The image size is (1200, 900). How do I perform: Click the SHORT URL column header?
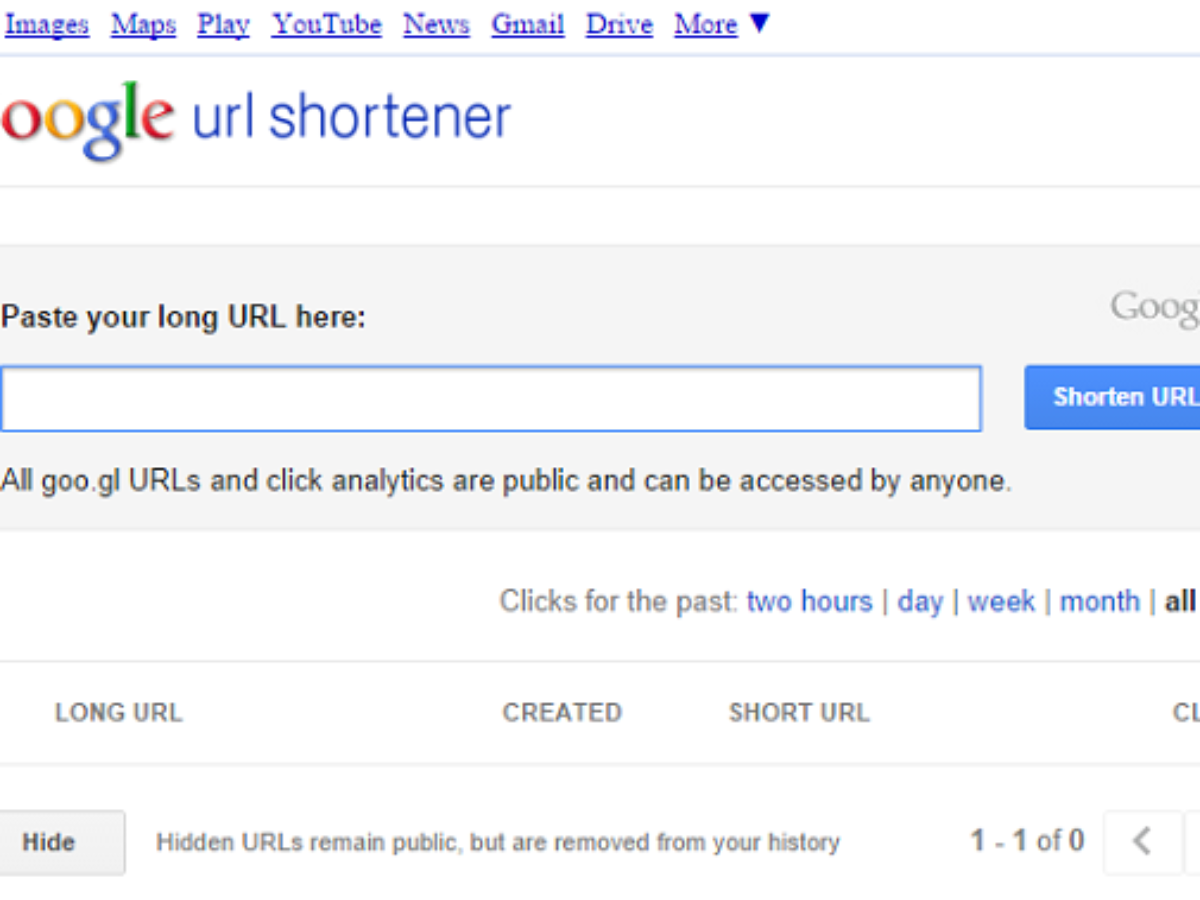799,713
